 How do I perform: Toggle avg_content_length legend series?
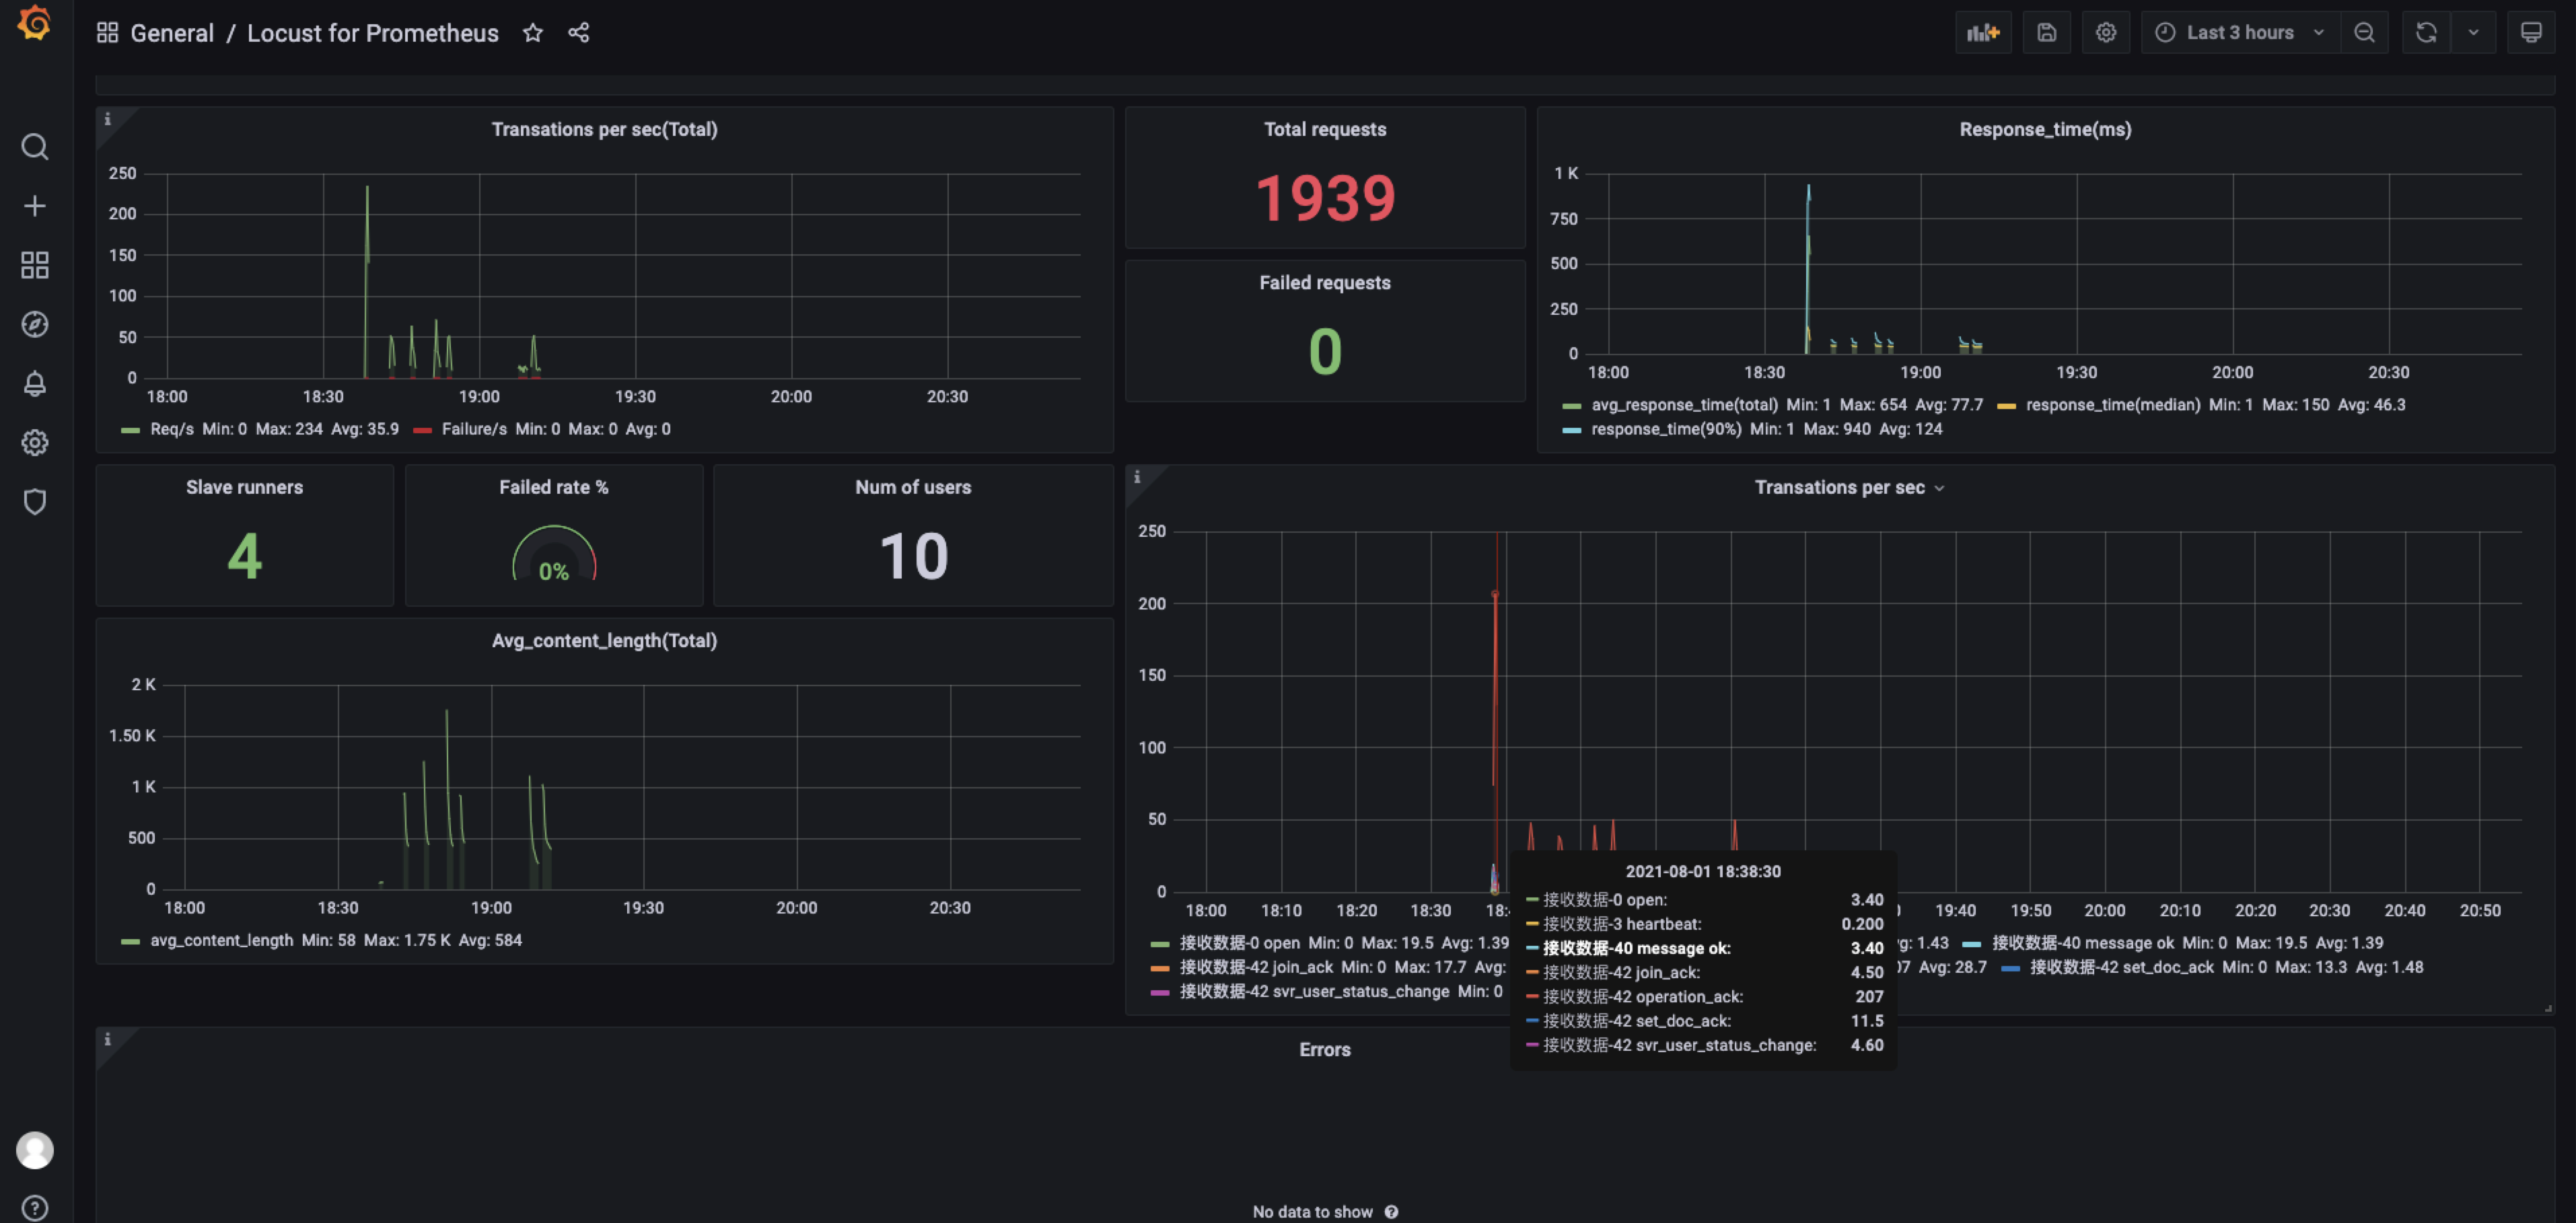pos(221,940)
